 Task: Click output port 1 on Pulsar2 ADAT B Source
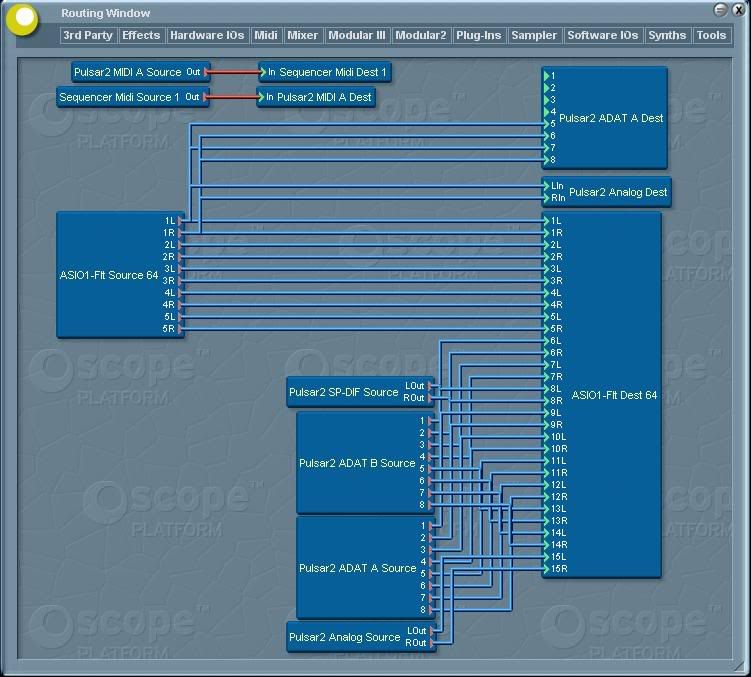pyautogui.click(x=431, y=421)
